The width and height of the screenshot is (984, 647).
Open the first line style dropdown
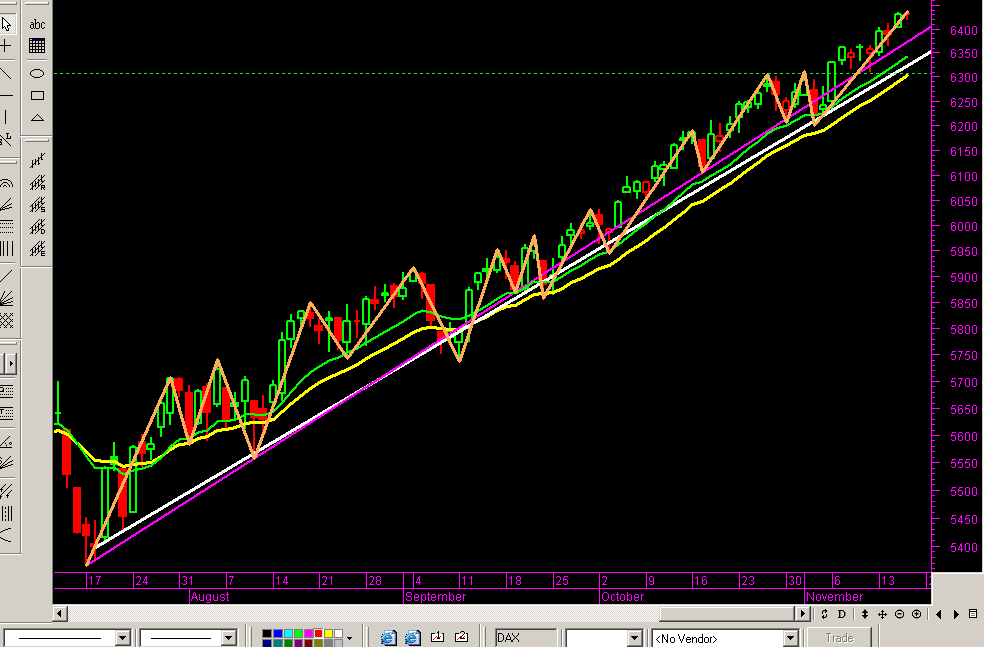122,638
